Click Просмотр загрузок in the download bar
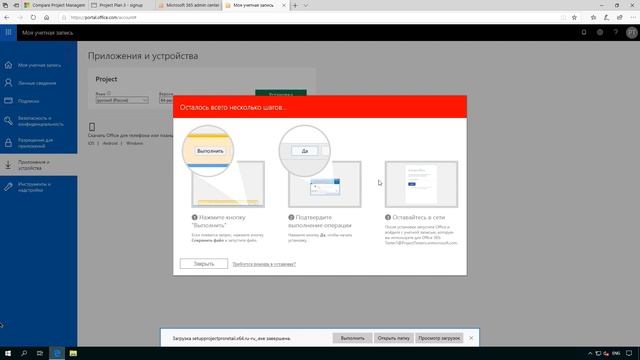640x360 pixels. coord(439,338)
